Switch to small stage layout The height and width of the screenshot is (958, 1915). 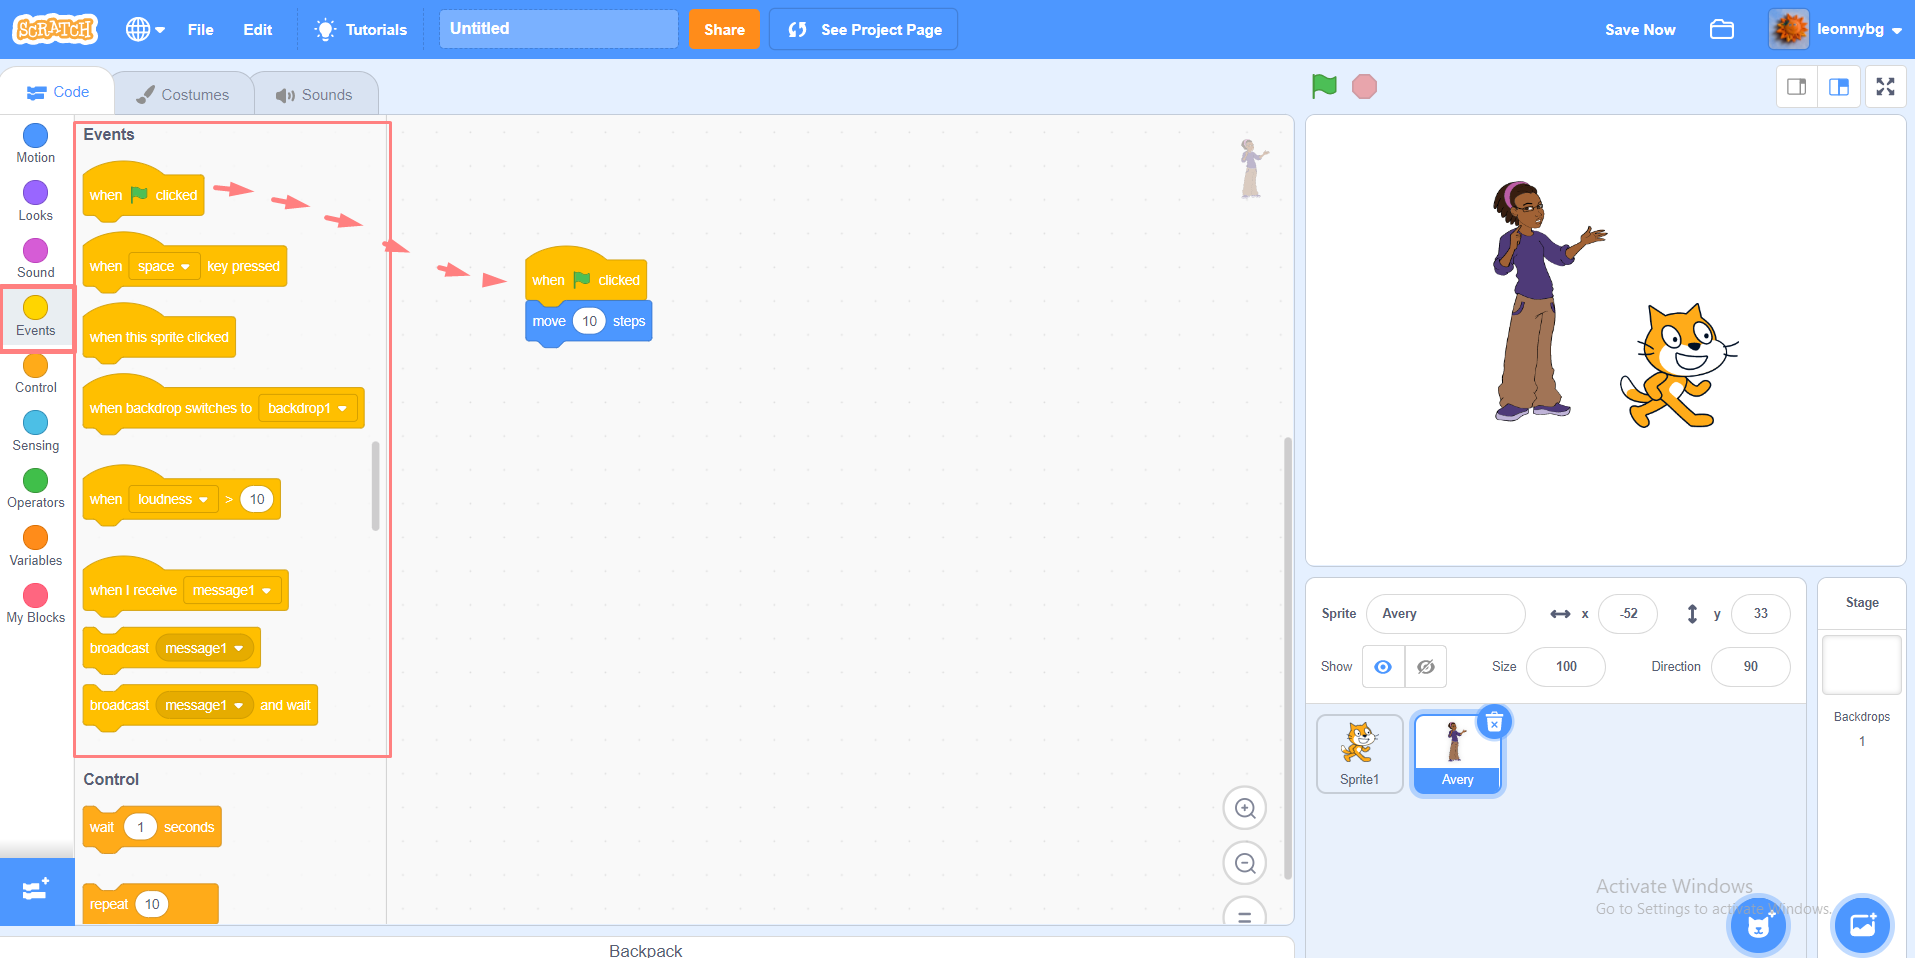1796,87
